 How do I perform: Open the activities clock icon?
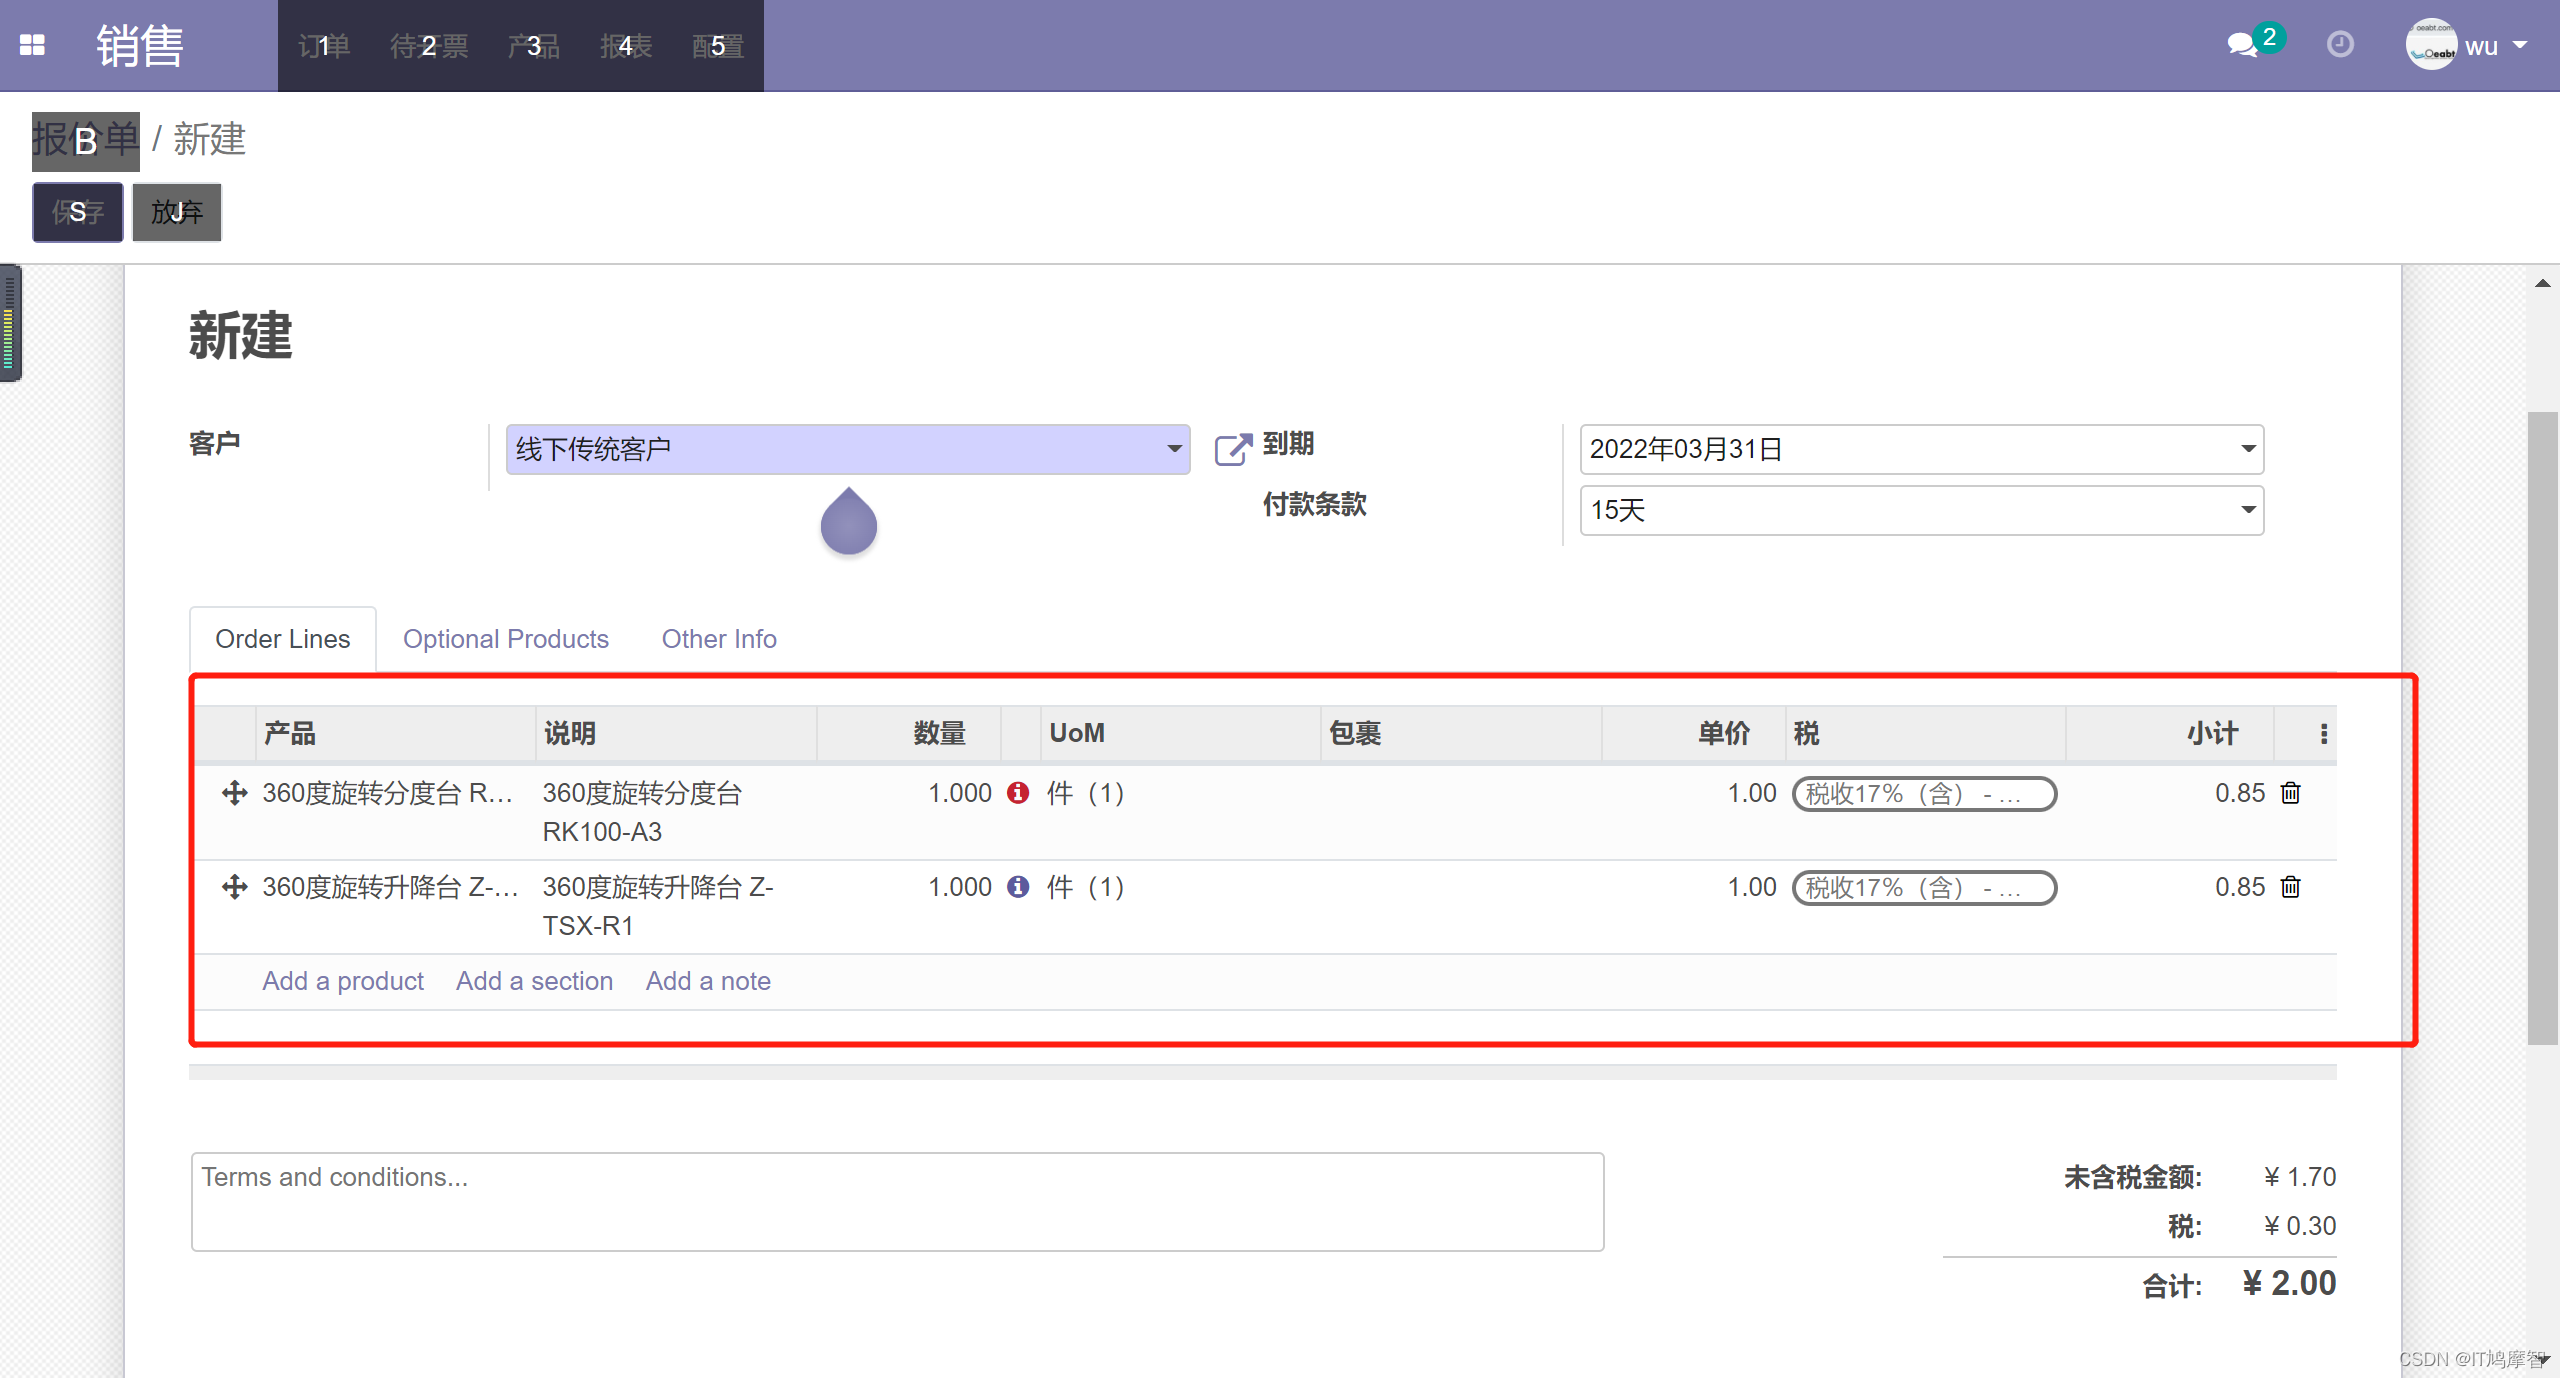(x=2340, y=45)
